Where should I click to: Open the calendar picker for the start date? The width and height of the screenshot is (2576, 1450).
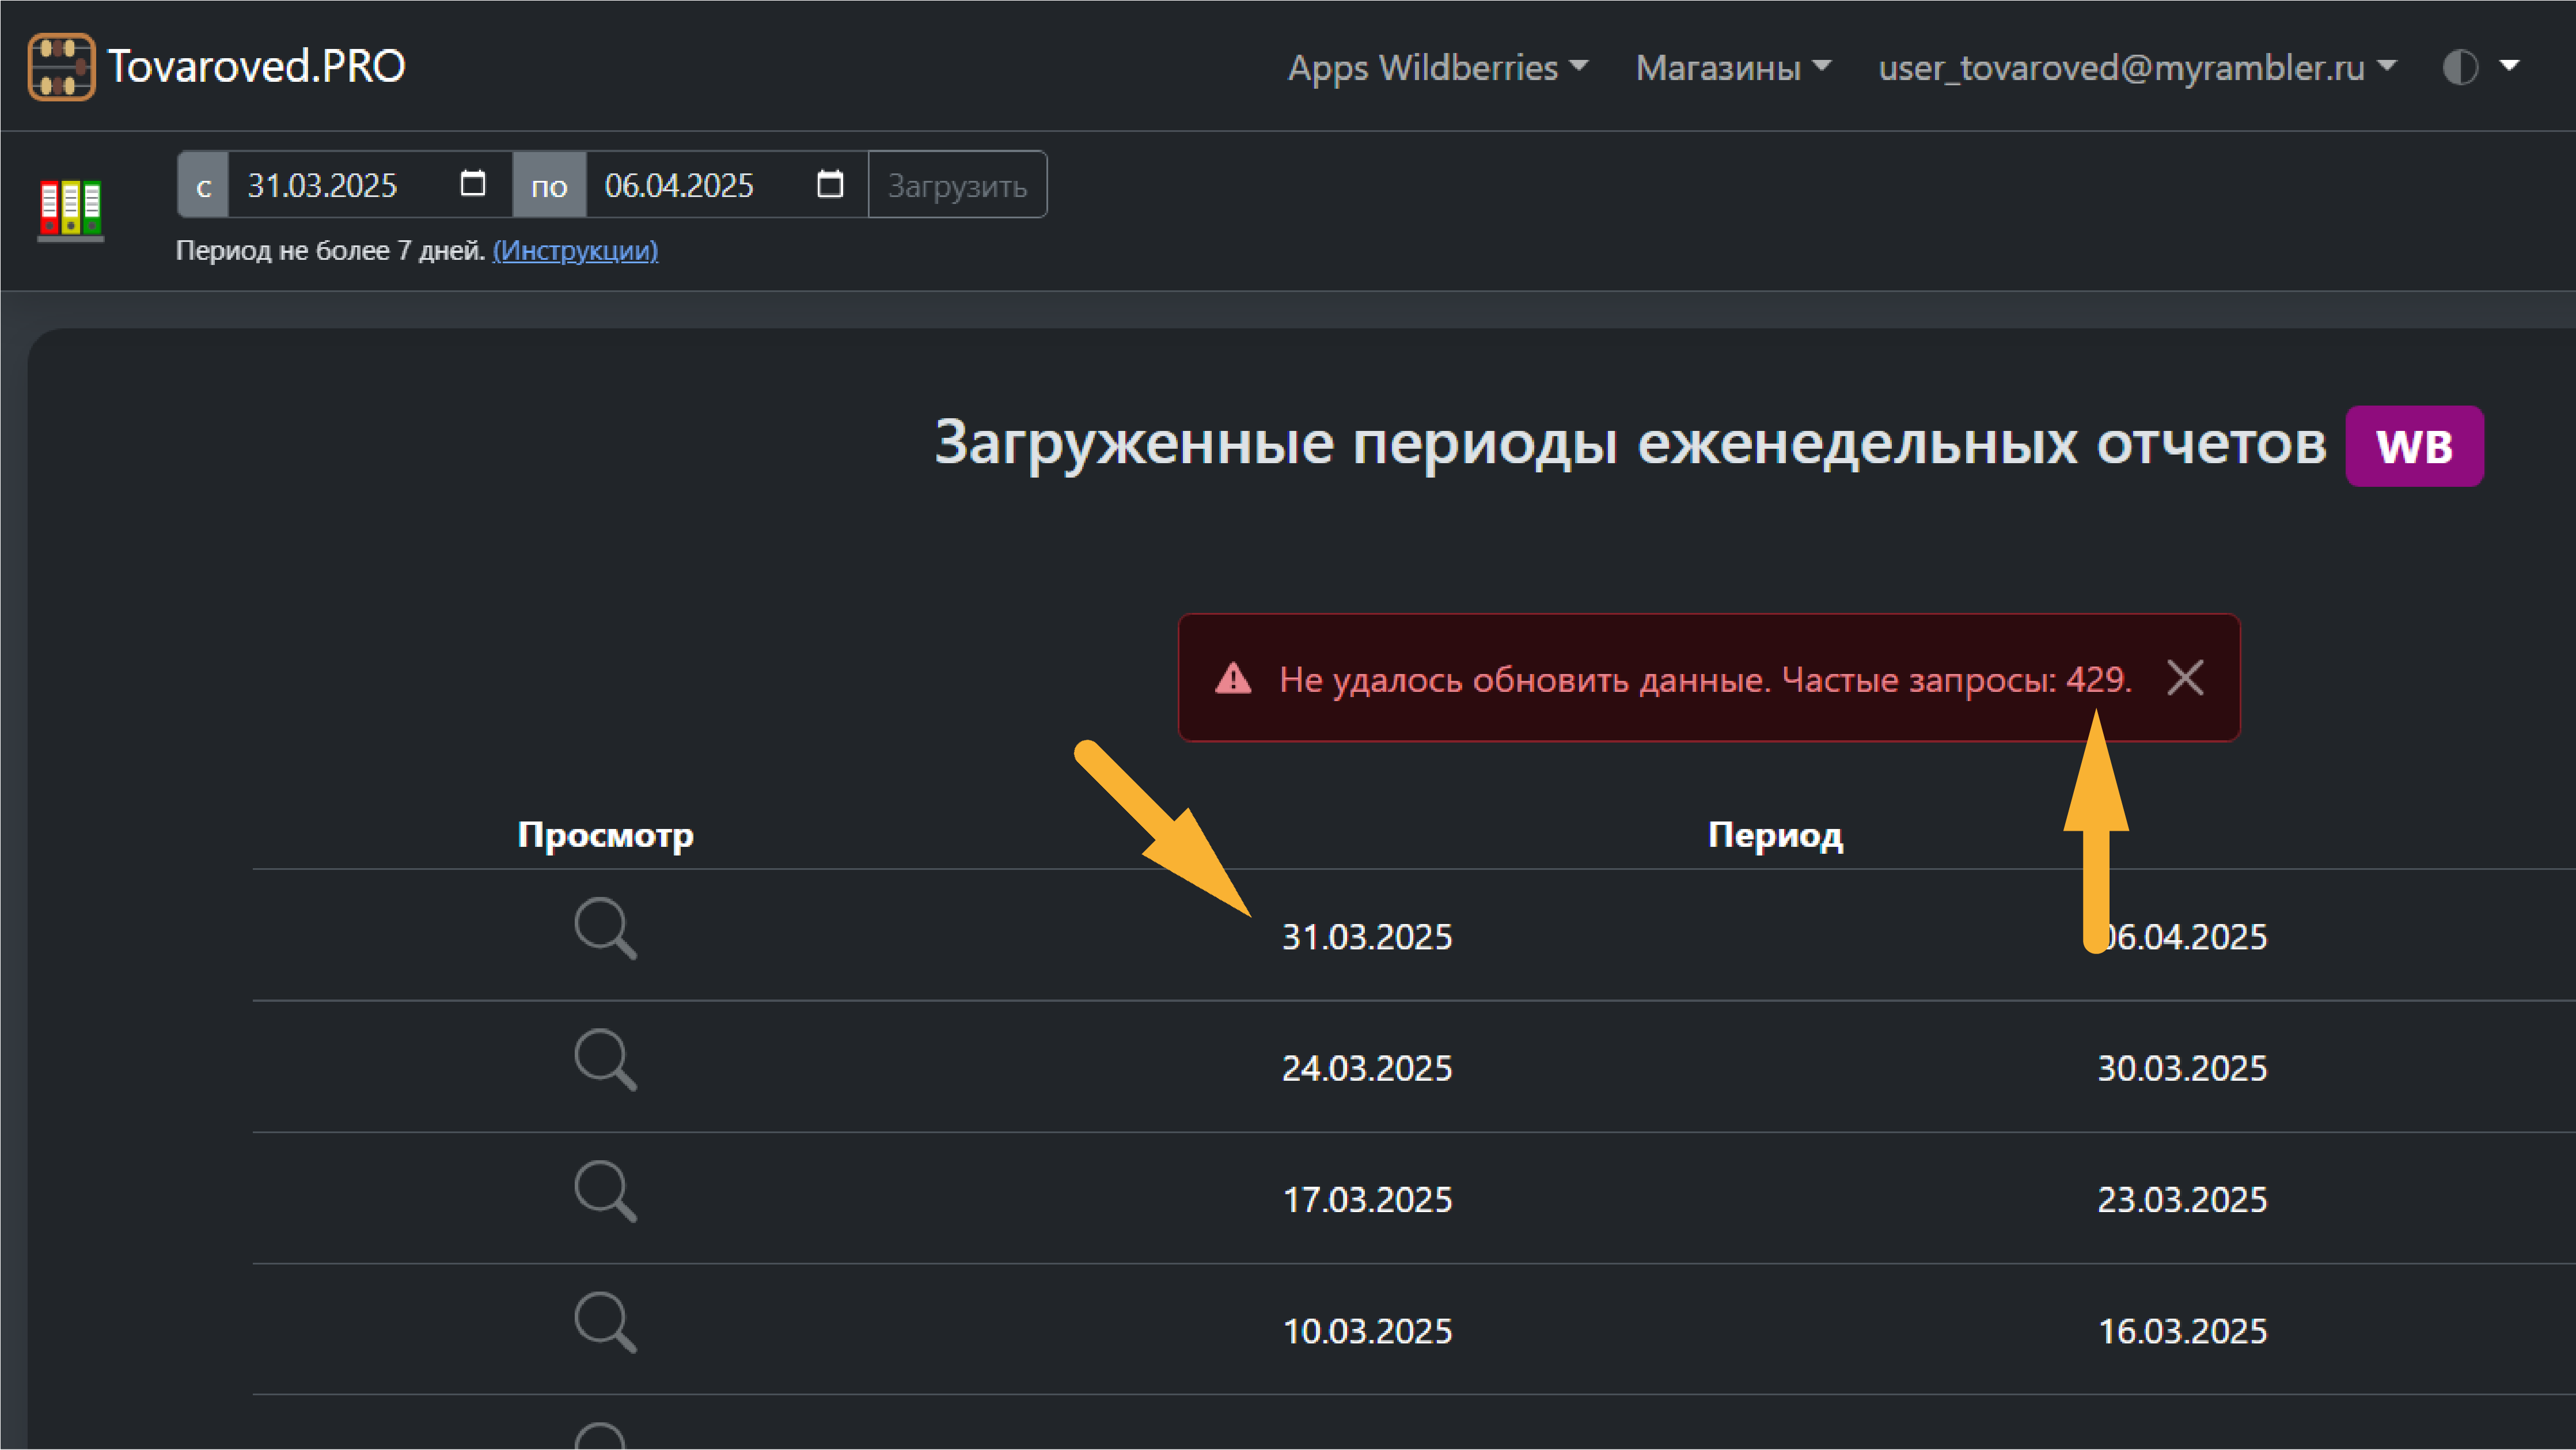click(472, 184)
